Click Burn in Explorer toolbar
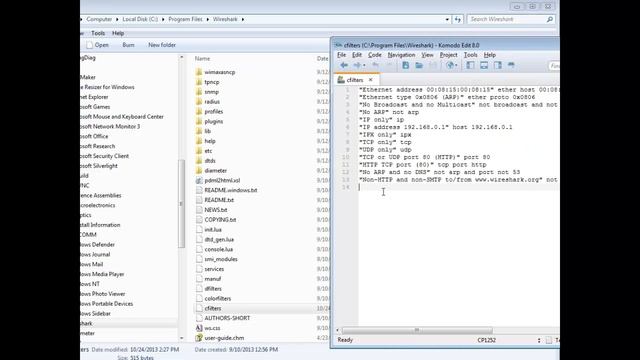This screenshot has height=360, width=640. [x=128, y=45]
